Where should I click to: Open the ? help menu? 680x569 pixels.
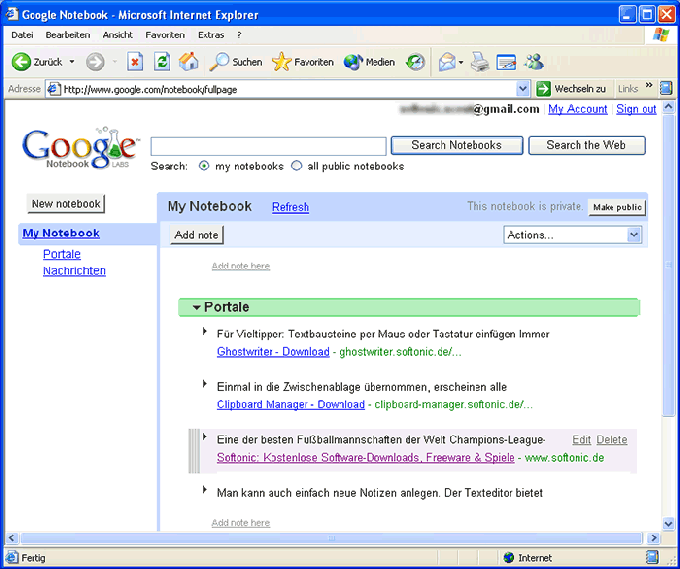pyautogui.click(x=239, y=35)
